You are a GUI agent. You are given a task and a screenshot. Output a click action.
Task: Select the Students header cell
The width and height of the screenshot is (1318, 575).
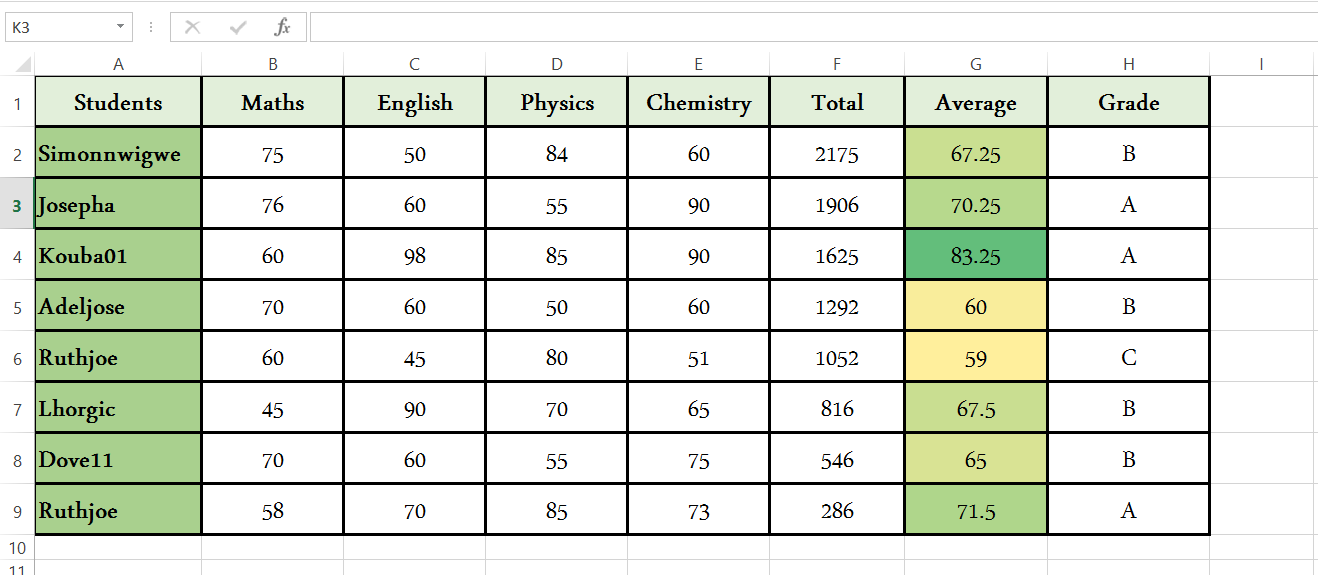tap(118, 103)
